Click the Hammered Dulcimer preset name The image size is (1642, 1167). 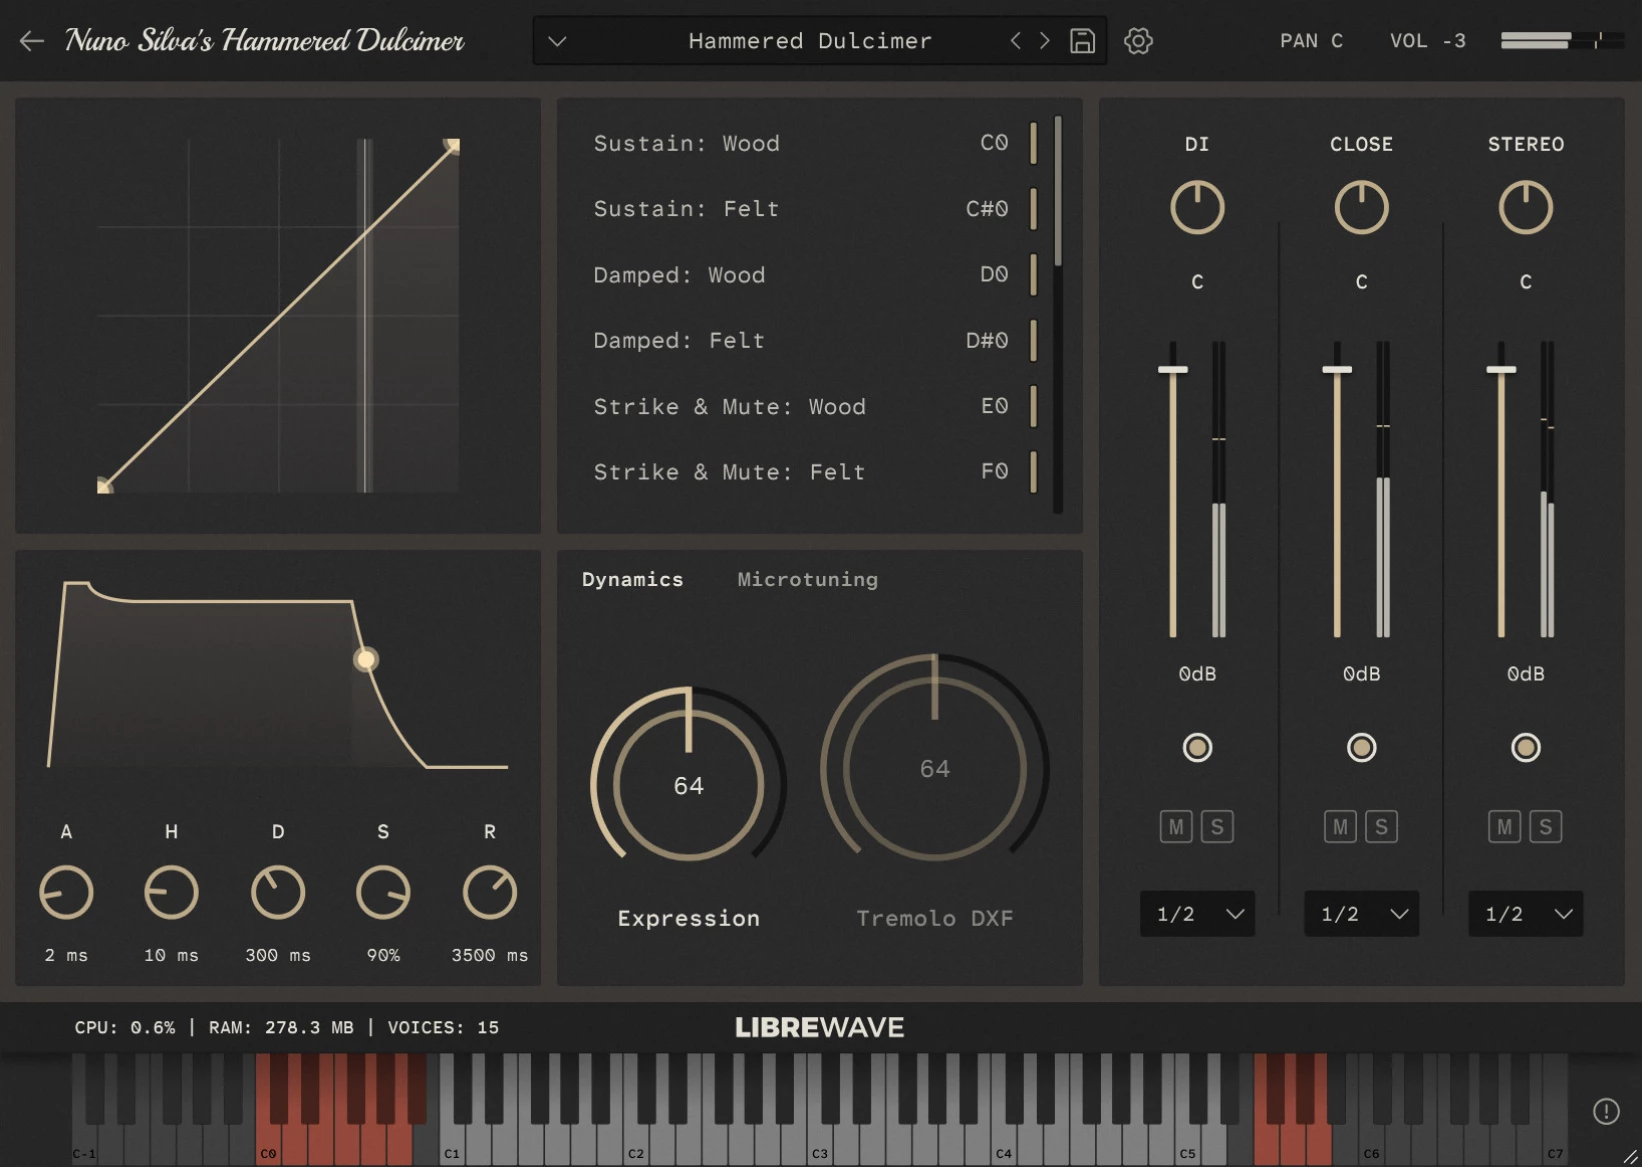click(810, 41)
